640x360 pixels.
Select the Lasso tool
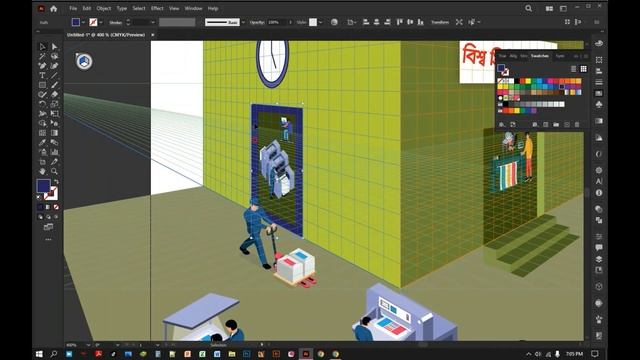click(54, 56)
